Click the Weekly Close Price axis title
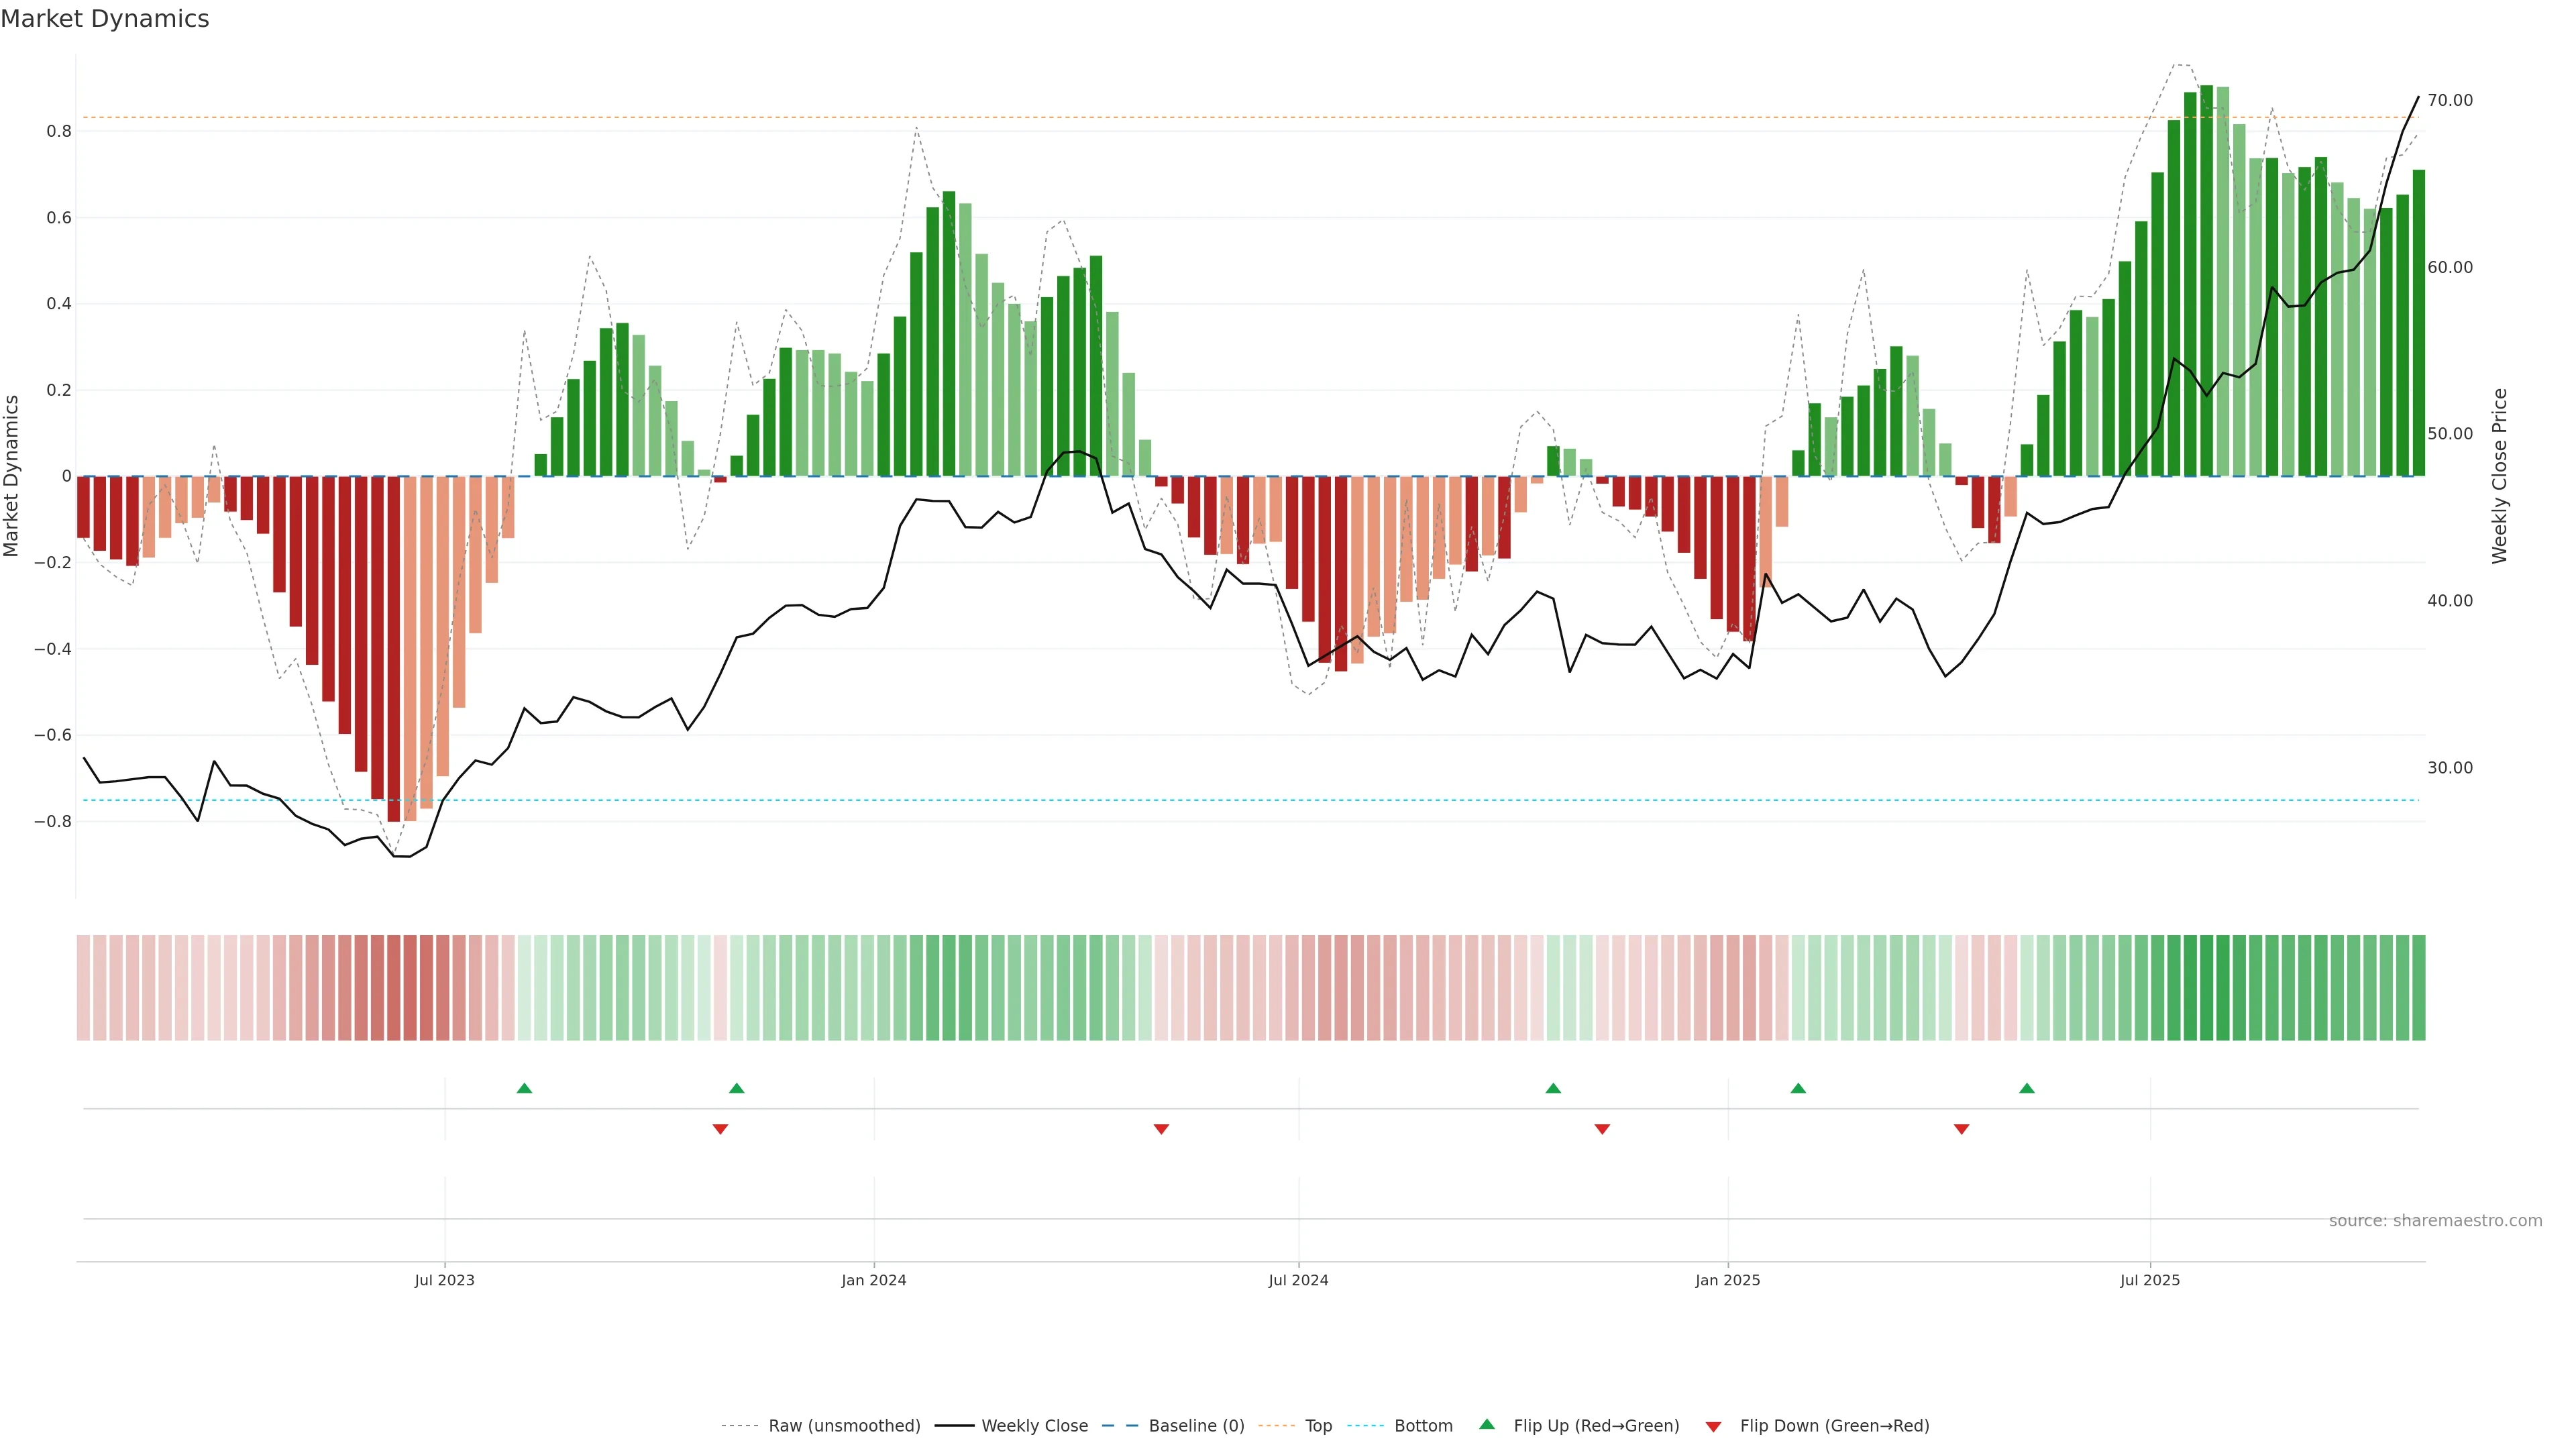Image resolution: width=2576 pixels, height=1449 pixels. (x=2500, y=476)
